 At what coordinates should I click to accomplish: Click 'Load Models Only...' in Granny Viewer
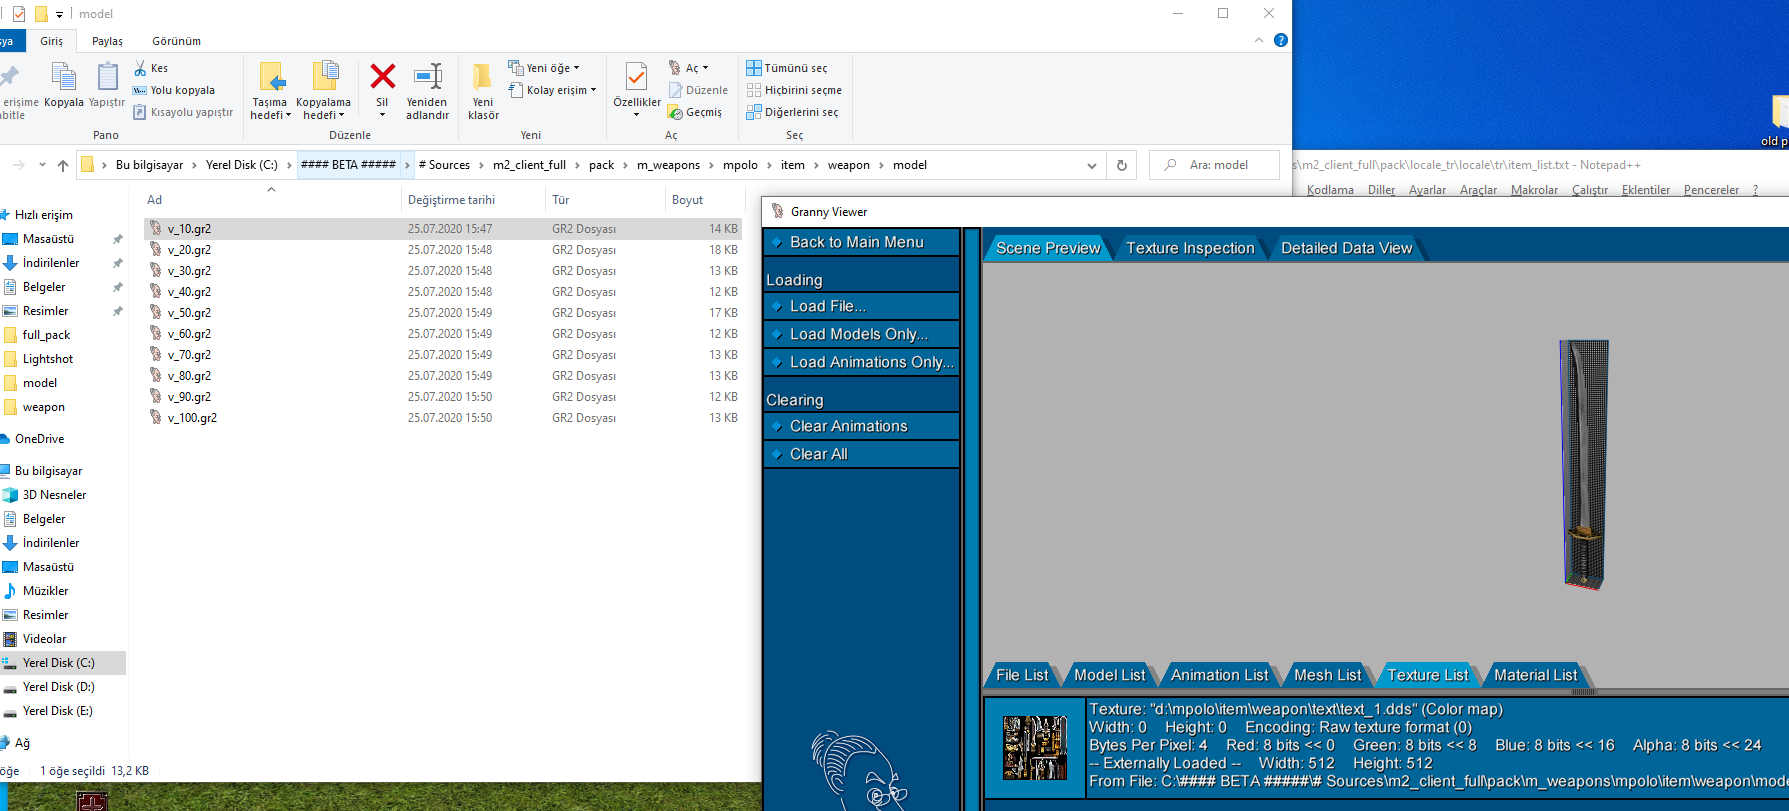tap(861, 334)
